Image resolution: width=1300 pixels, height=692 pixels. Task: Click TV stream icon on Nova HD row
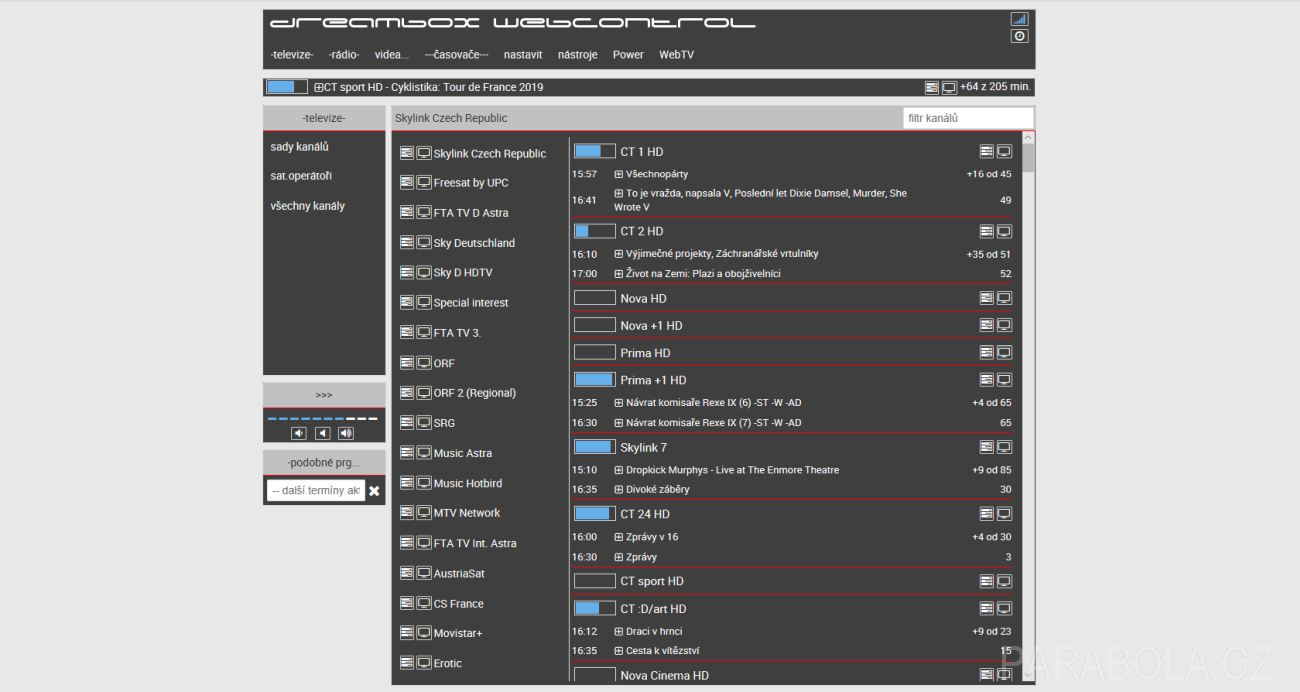(1004, 299)
